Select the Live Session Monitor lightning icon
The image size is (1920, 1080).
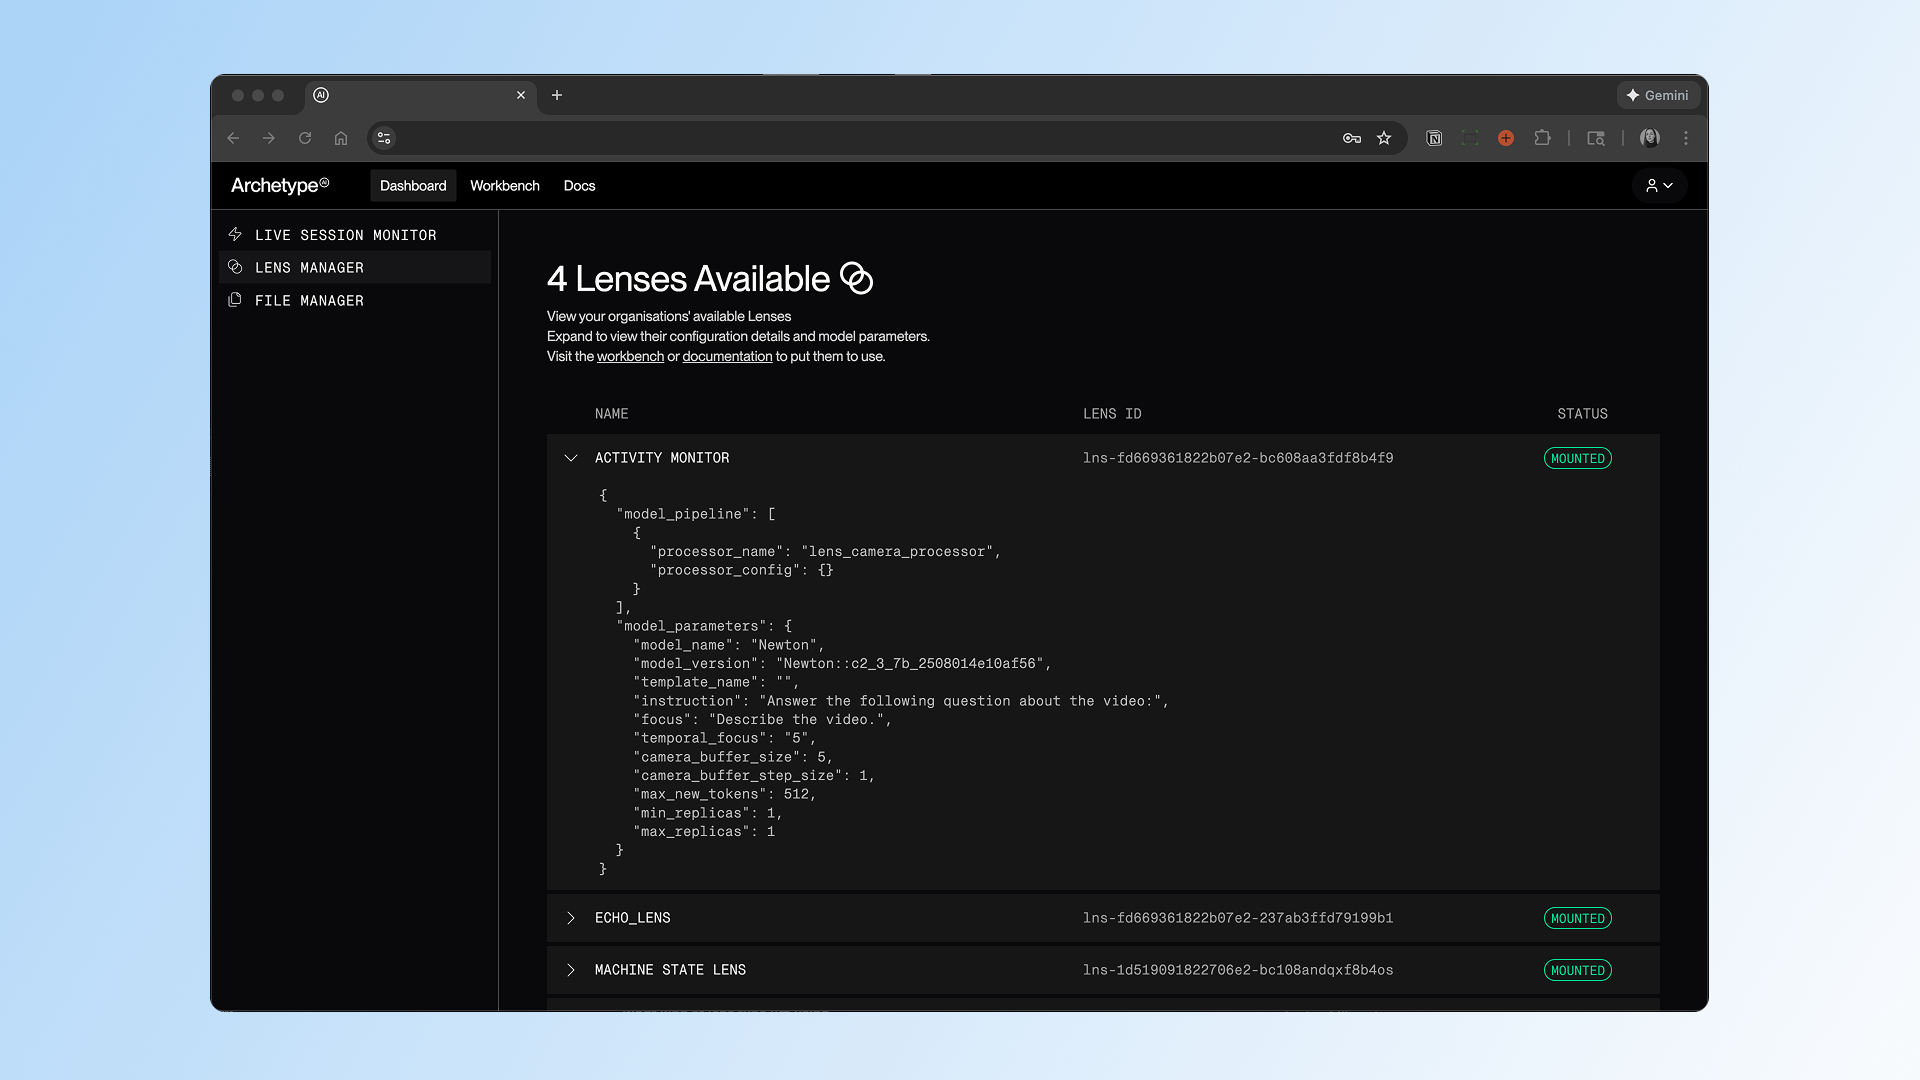[x=235, y=234]
